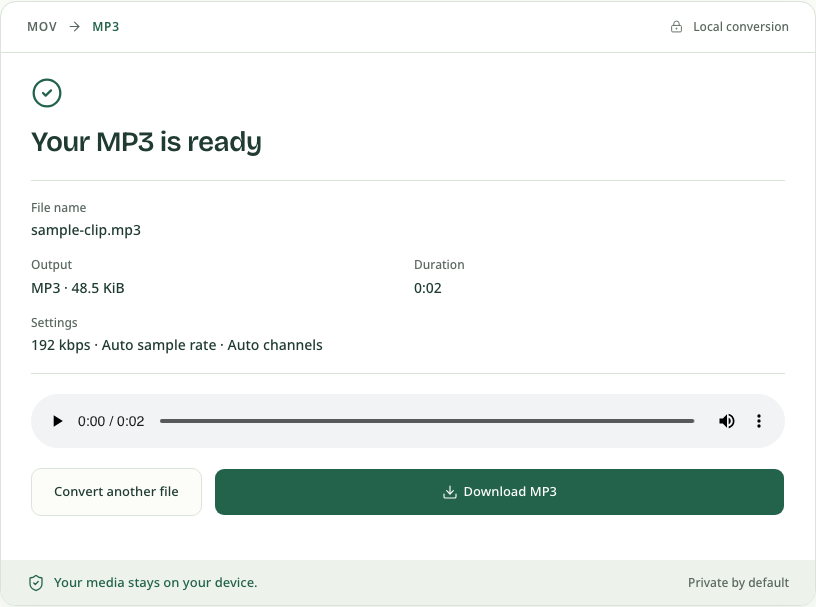This screenshot has height=607, width=816.
Task: Play the converted audio preview
Action: pos(57,421)
